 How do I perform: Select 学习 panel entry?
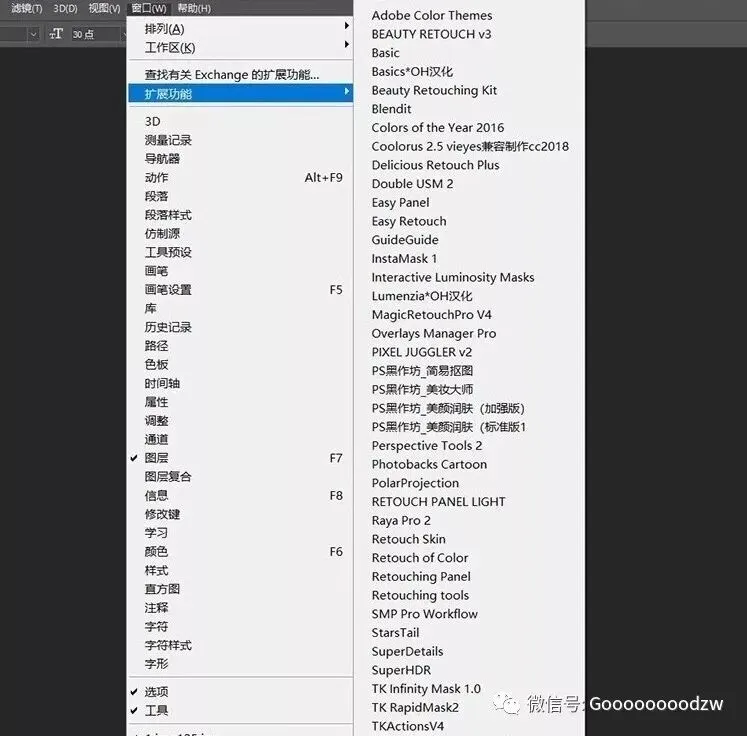click(x=241, y=533)
